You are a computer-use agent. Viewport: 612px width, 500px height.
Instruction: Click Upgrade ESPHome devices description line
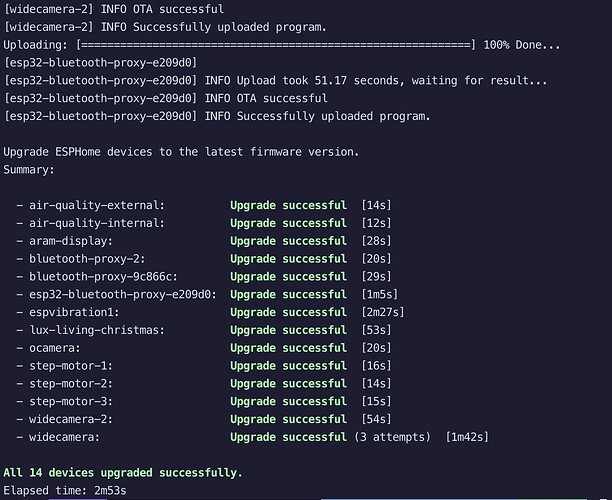181,152
